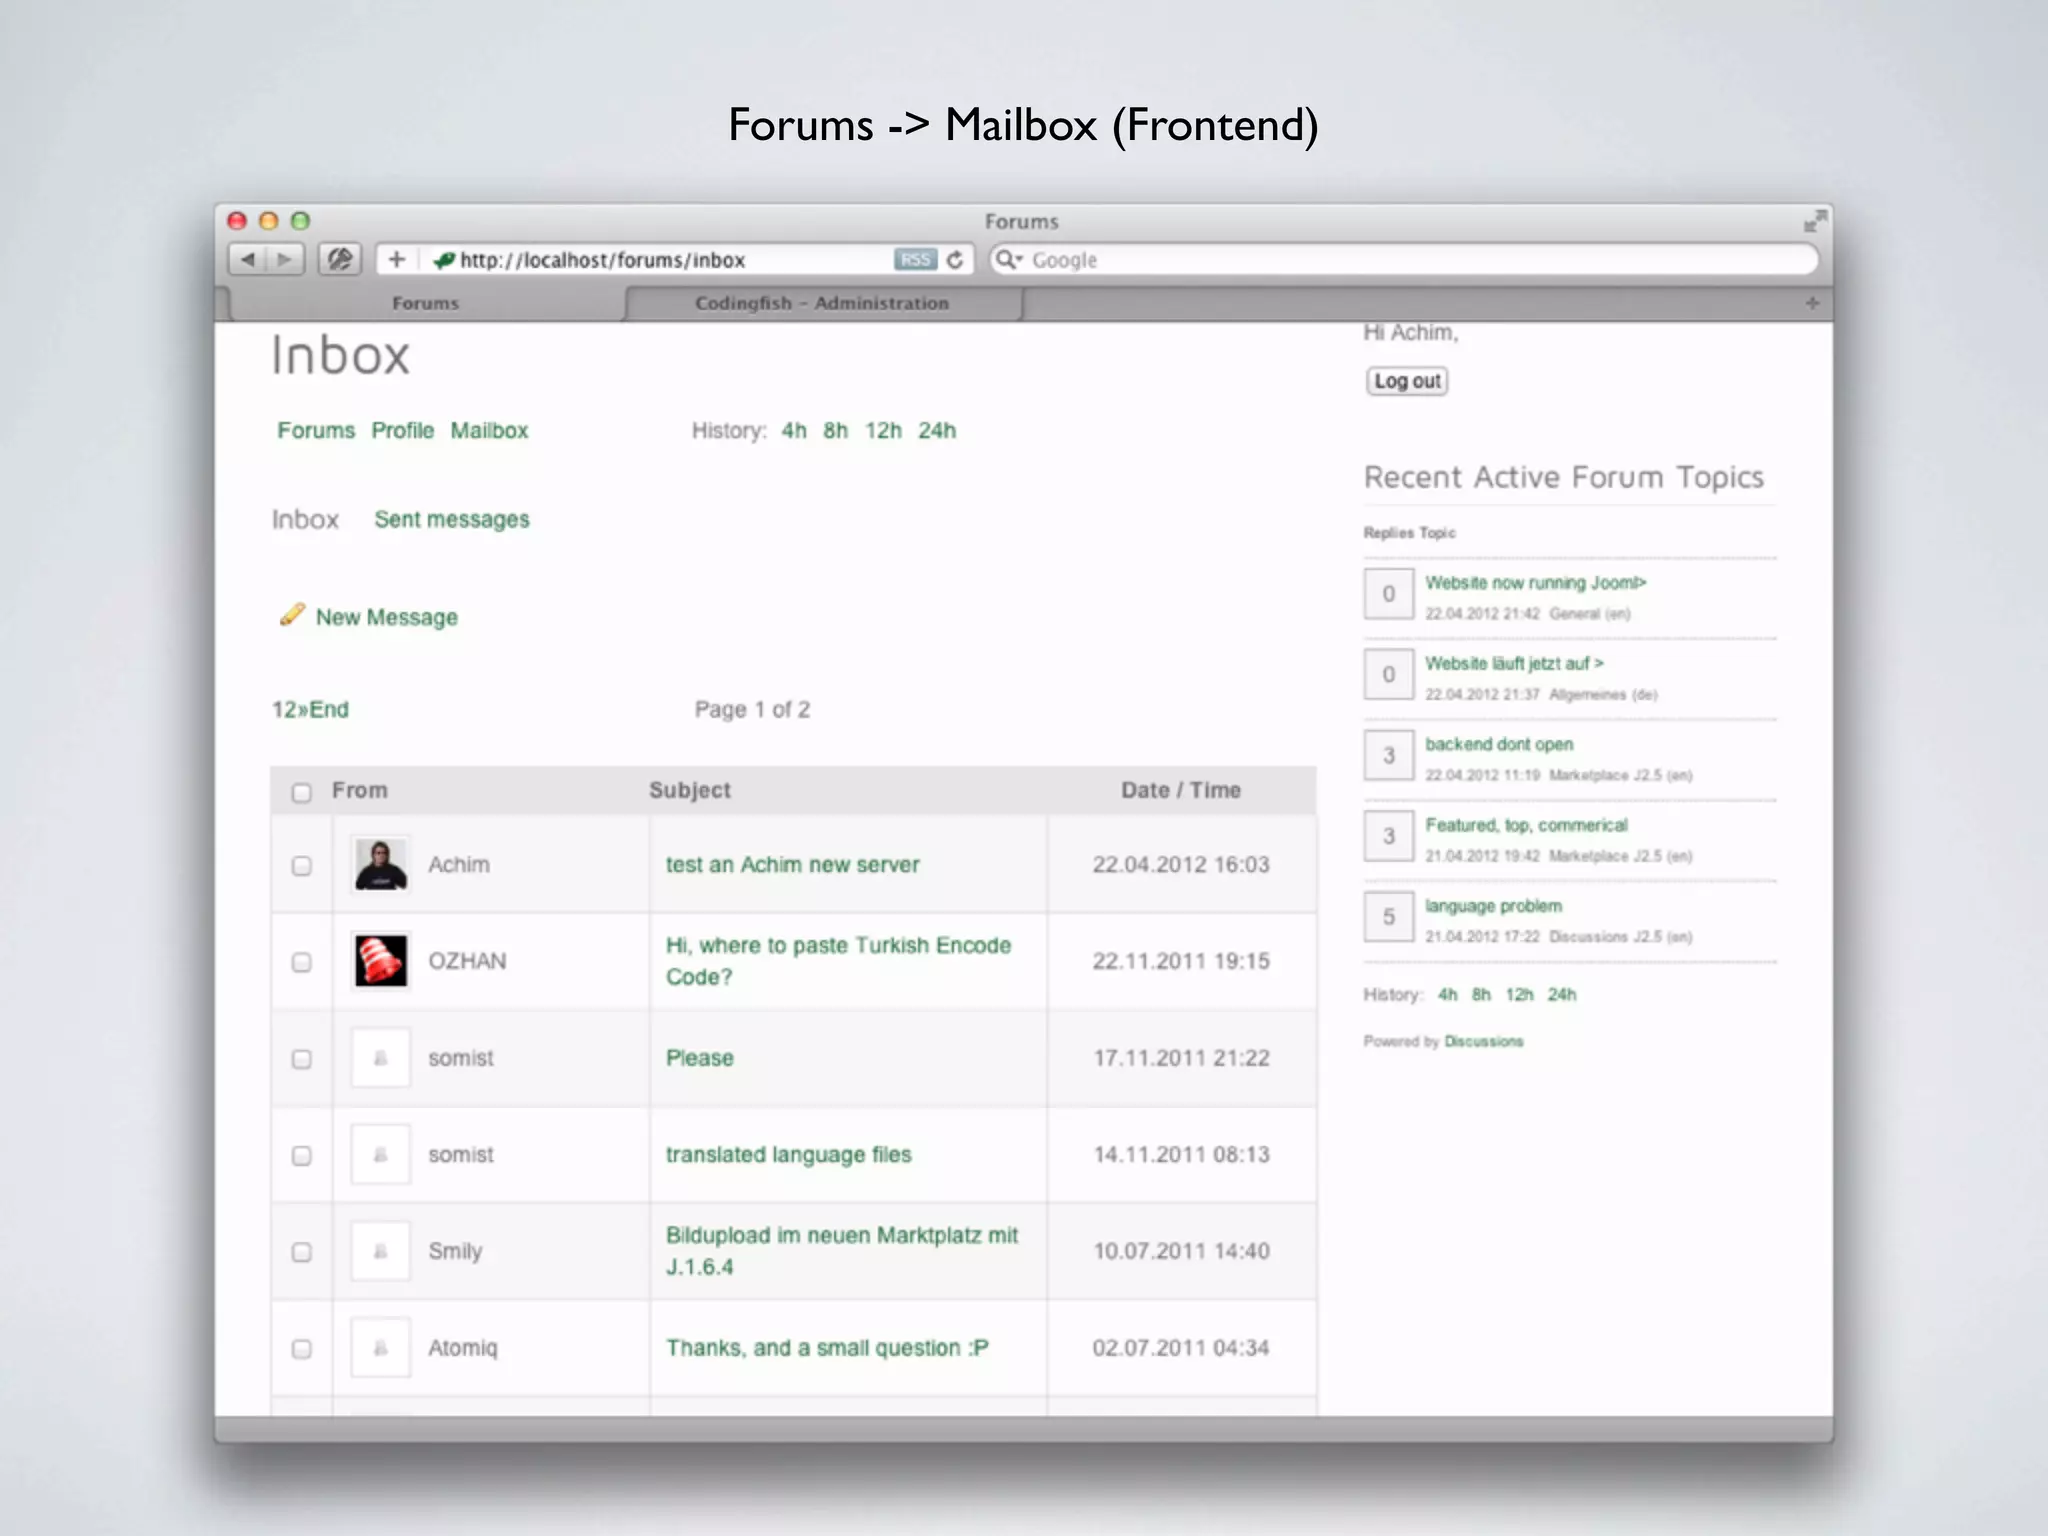Select top History 8h link

(x=836, y=430)
